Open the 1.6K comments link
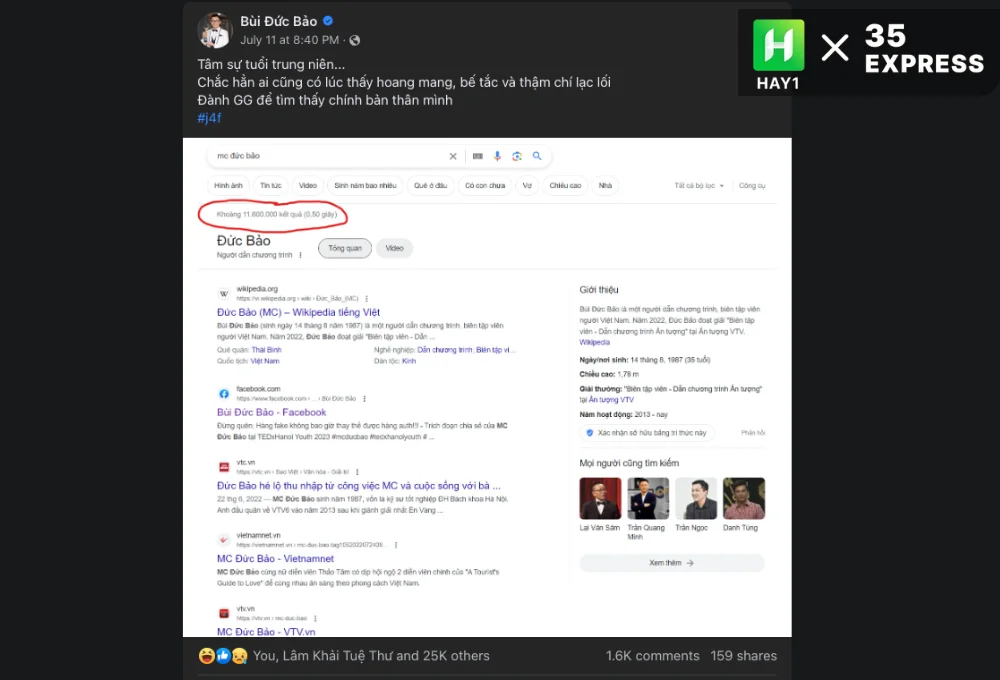 pos(652,656)
